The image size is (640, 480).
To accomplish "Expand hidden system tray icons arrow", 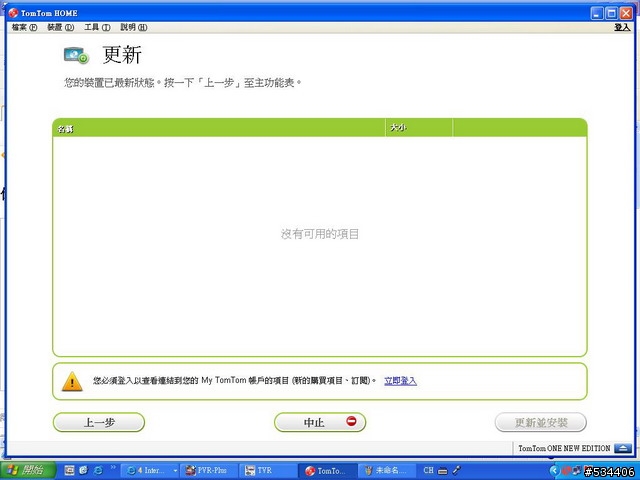I will click(x=553, y=471).
